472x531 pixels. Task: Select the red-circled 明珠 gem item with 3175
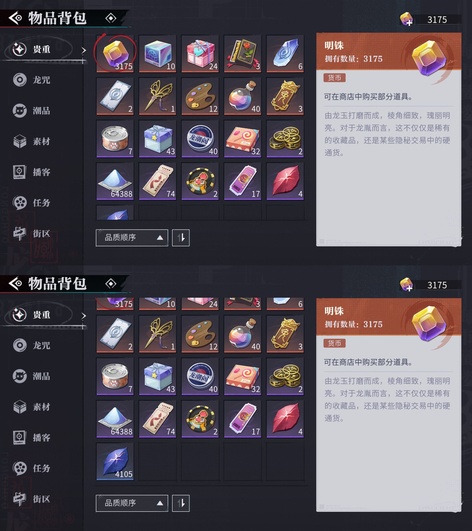click(115, 54)
